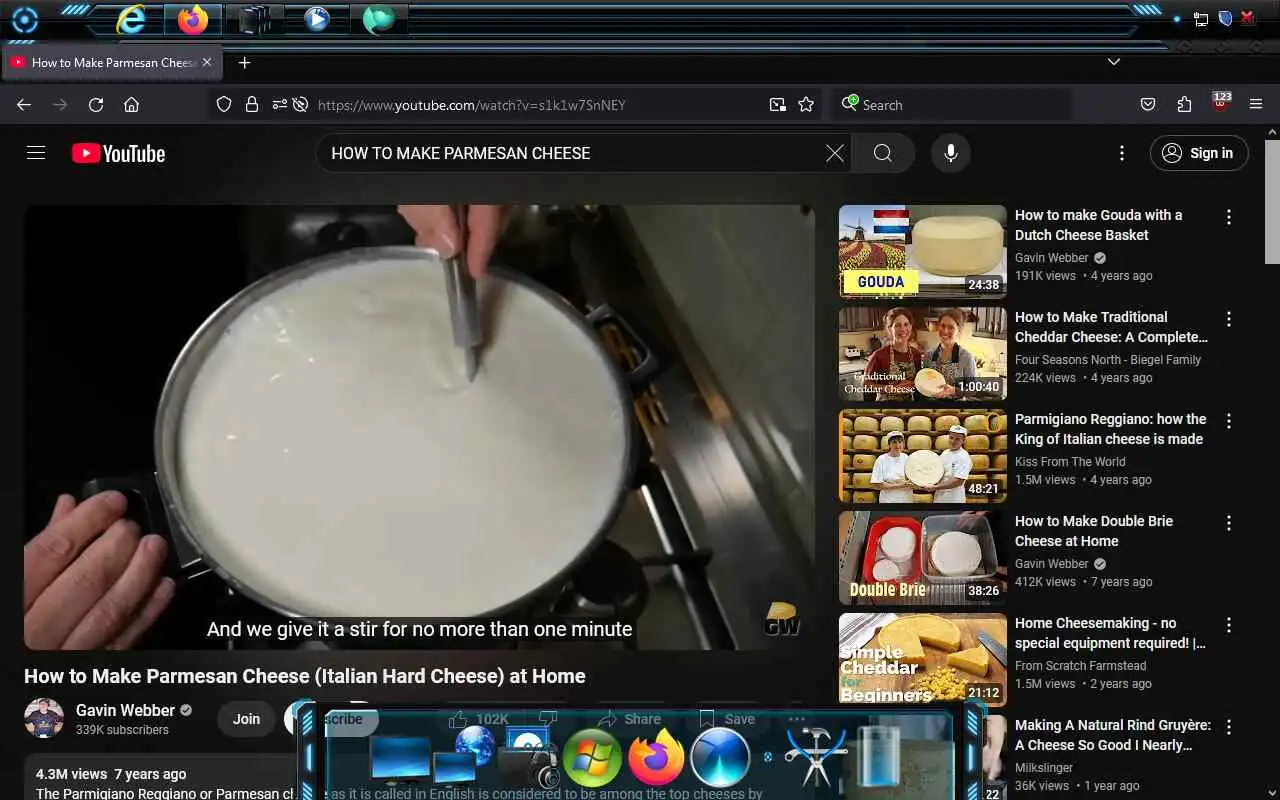1280x800 pixels.
Task: Open the Pocket save icon
Action: click(x=1148, y=104)
